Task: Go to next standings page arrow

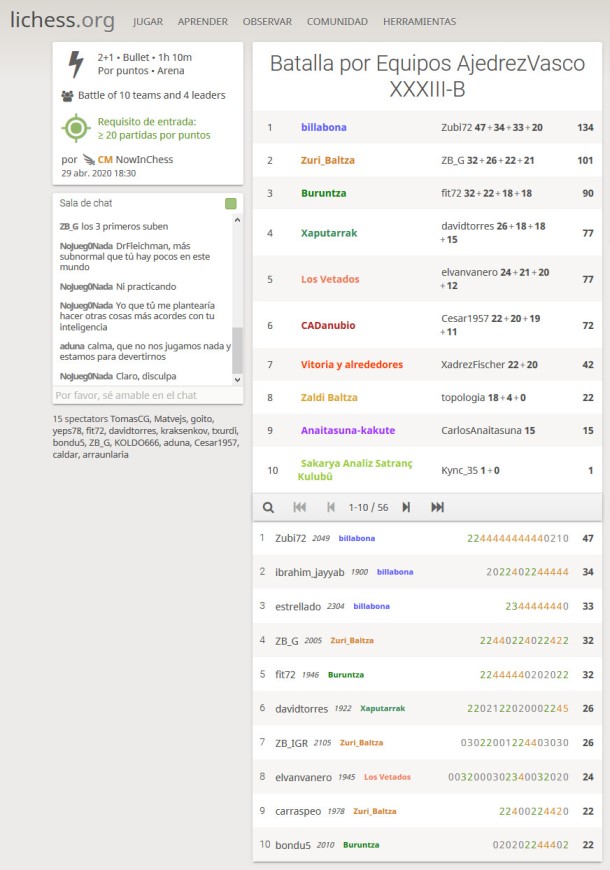Action: [x=406, y=507]
